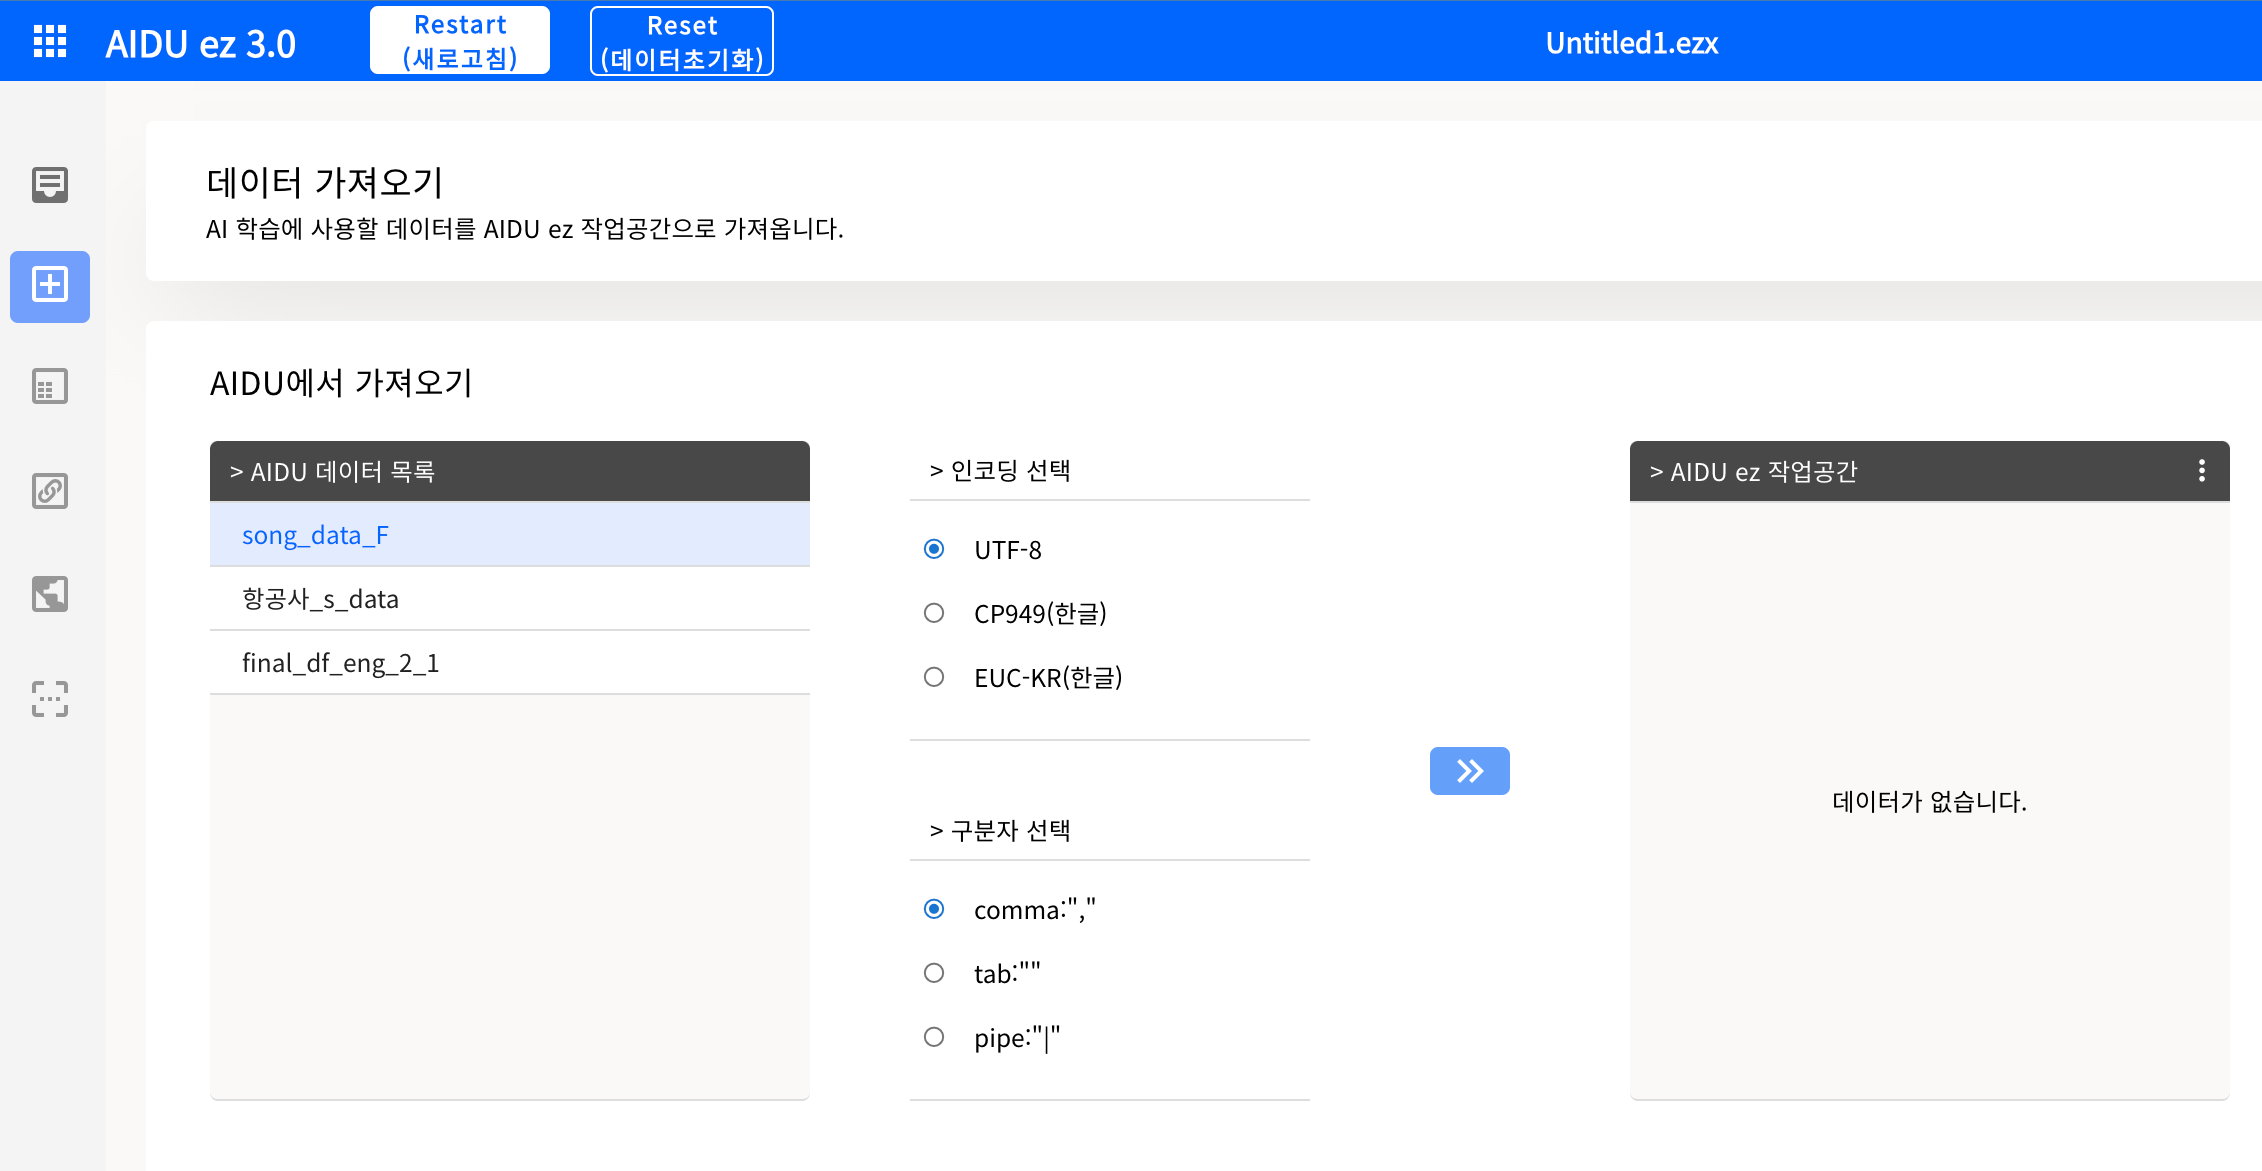The image size is (2262, 1171).
Task: Click the 구분자 선택 section header
Action: 1000,830
